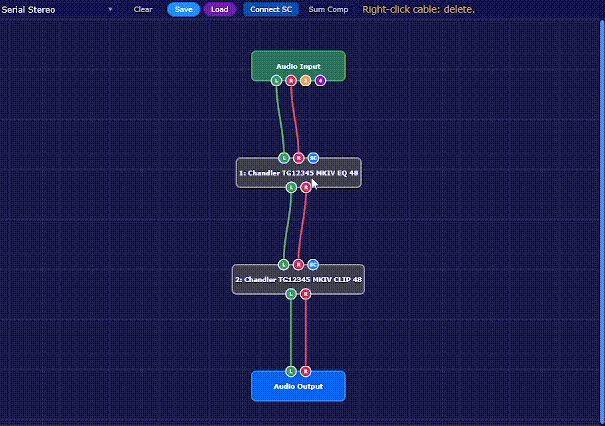Select the 2: Chandler TG12345 MKIV CLIP 48 node
The width and height of the screenshot is (605, 426).
(298, 279)
